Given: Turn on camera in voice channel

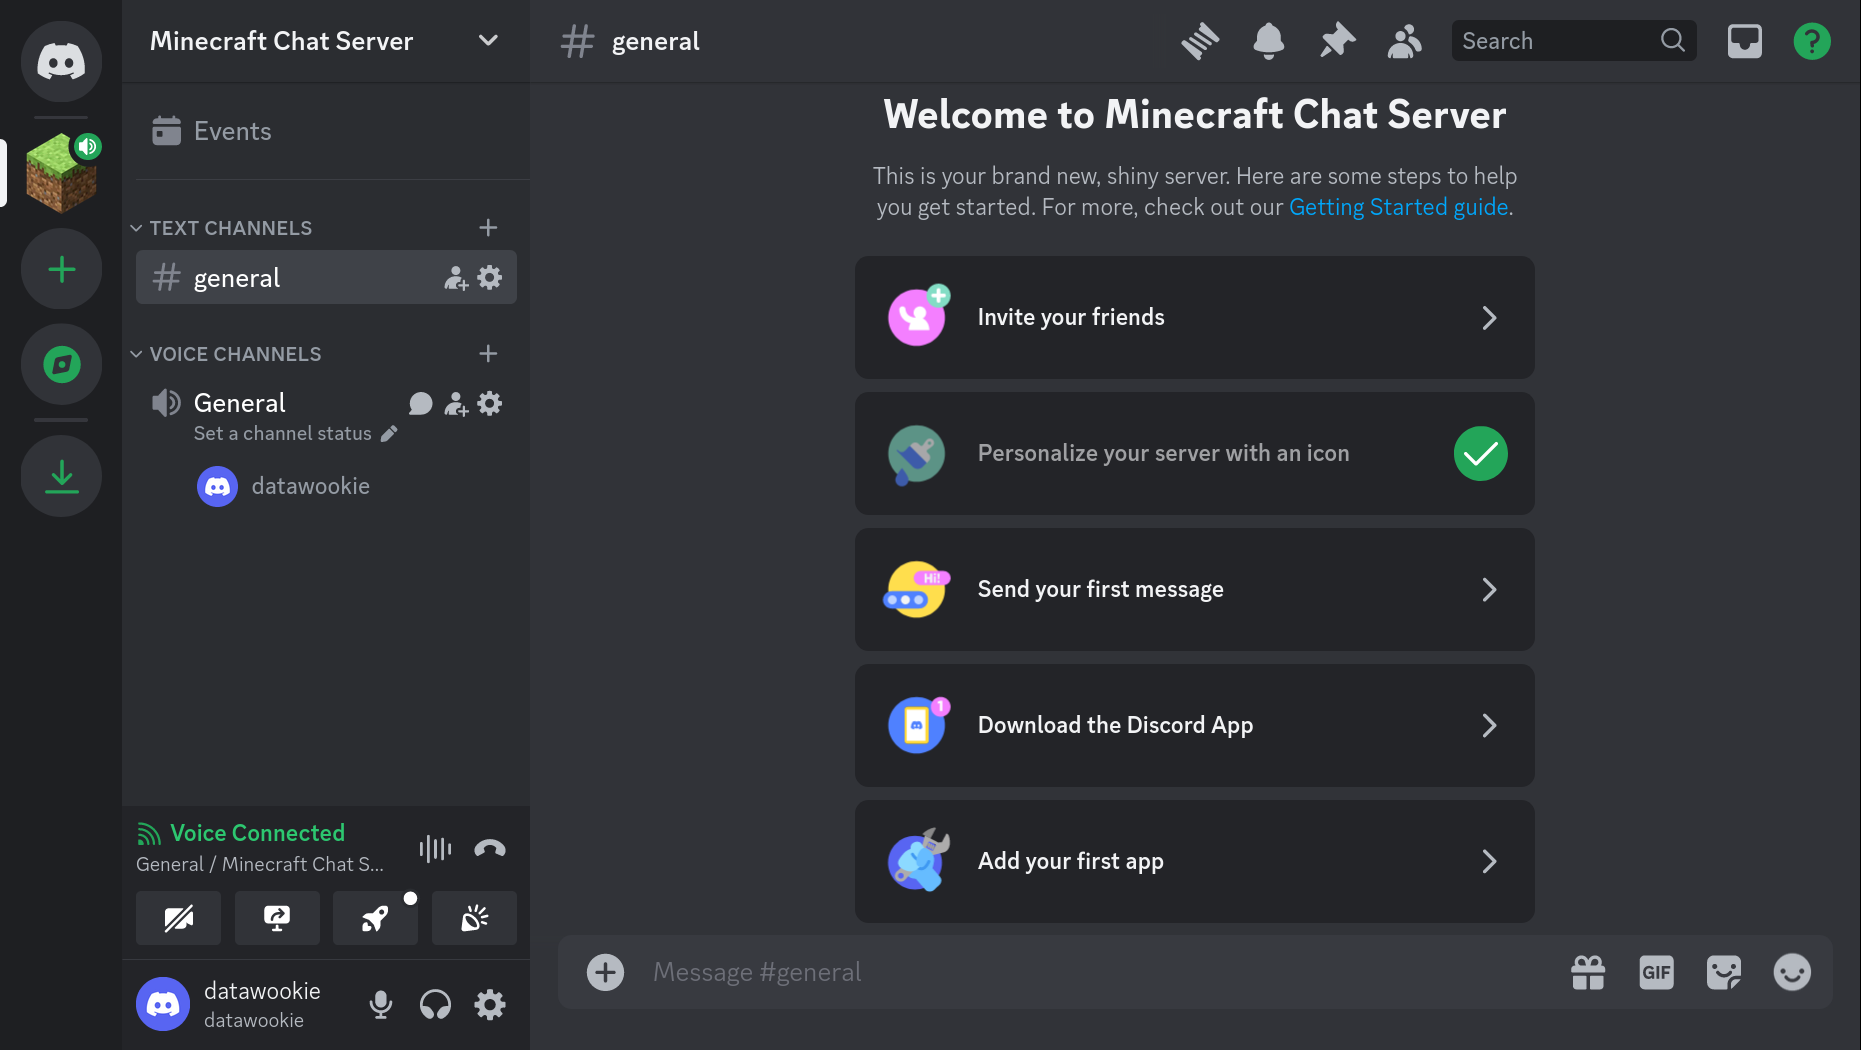Looking at the screenshot, I should [178, 917].
